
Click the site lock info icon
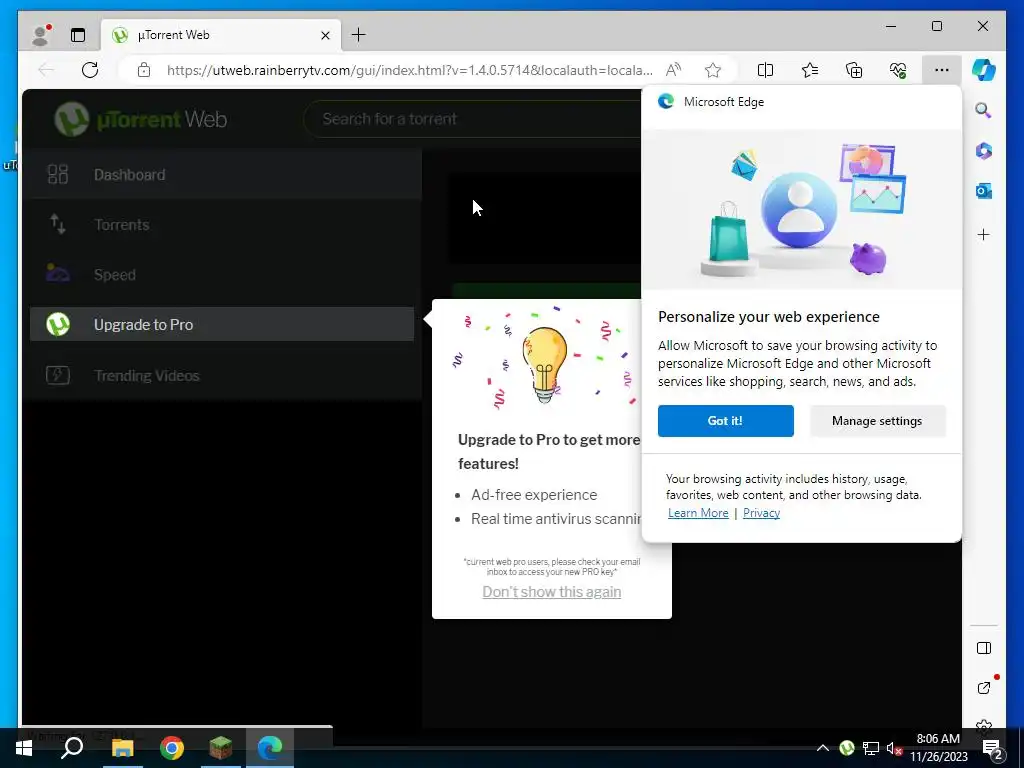point(144,70)
